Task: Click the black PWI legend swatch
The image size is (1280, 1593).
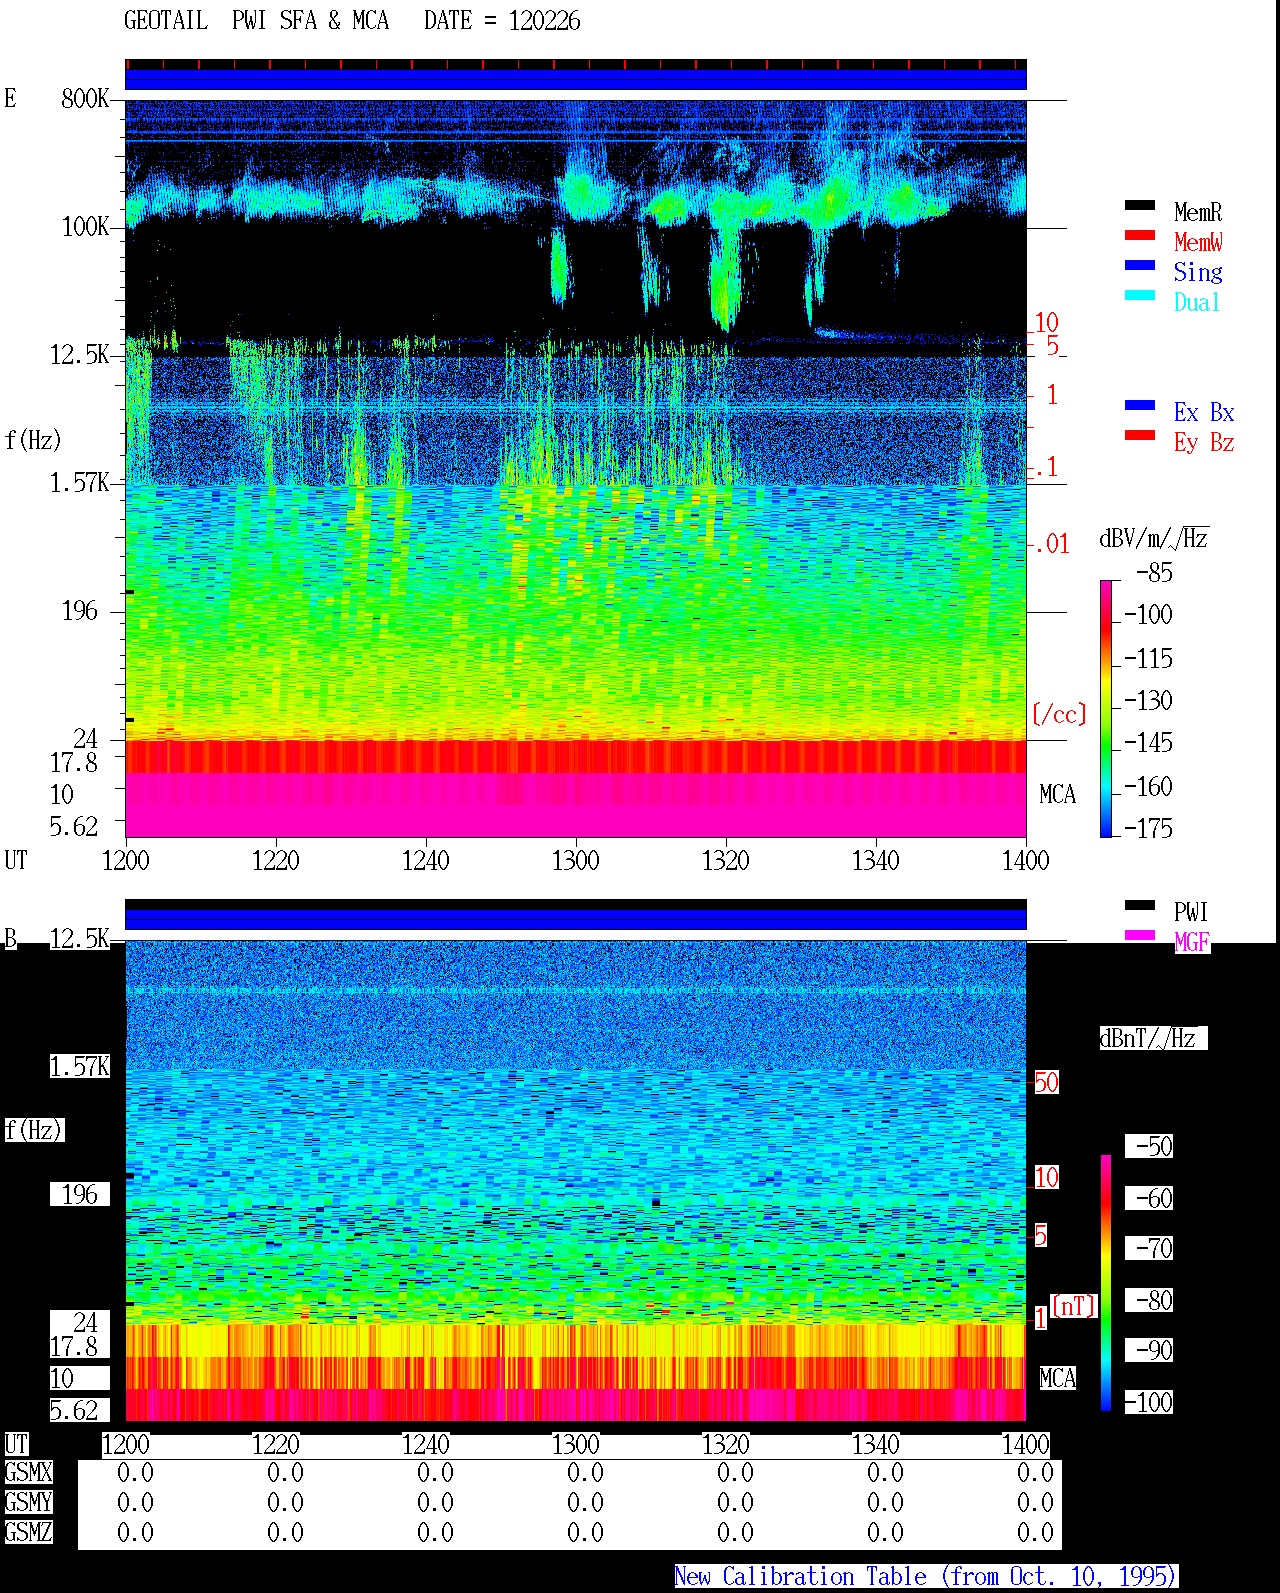Action: pos(1139,905)
